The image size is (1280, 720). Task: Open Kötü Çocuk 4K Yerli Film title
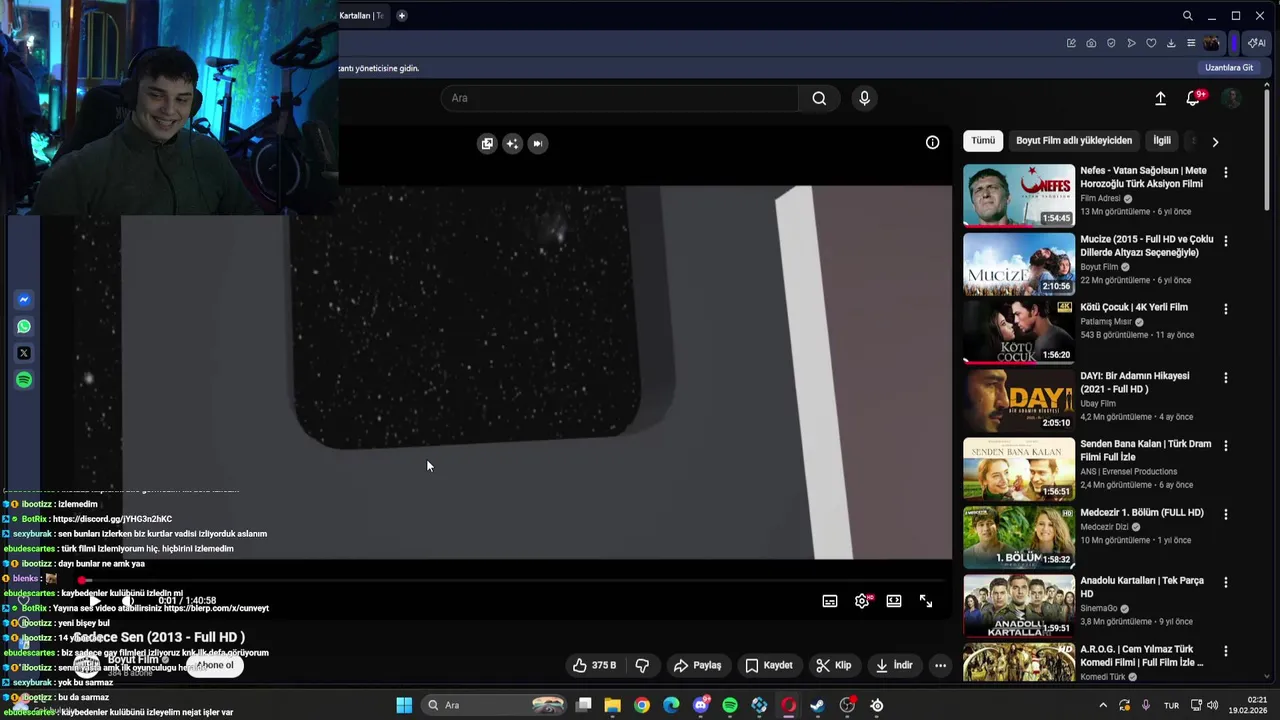click(x=1134, y=307)
